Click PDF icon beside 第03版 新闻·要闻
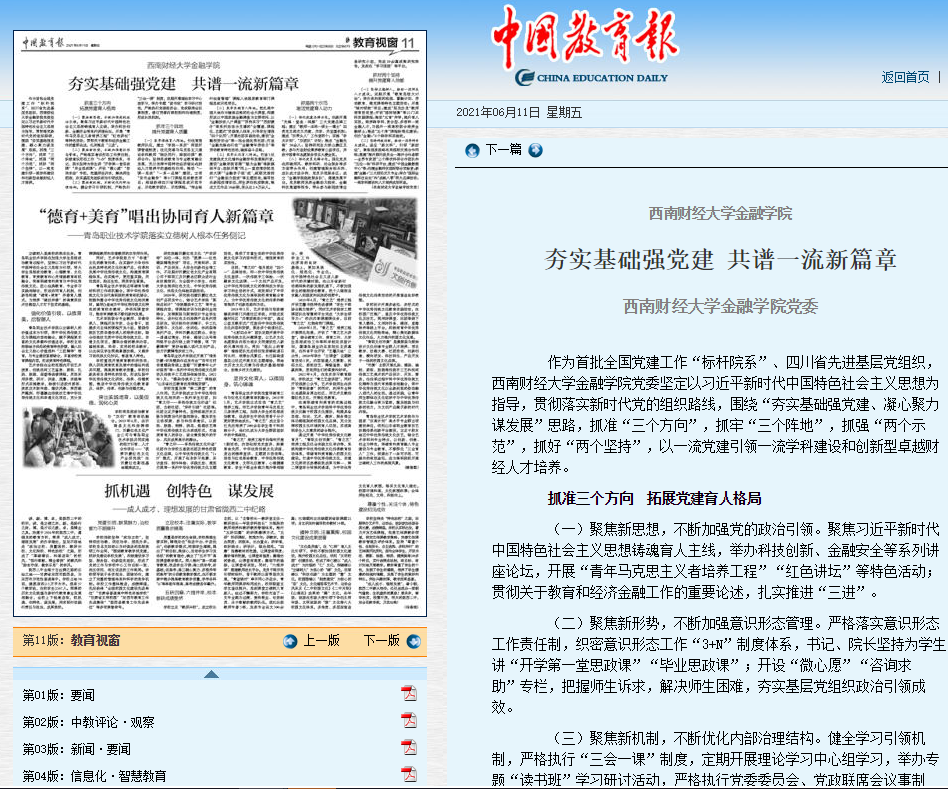This screenshot has height=789, width=948. click(x=409, y=748)
